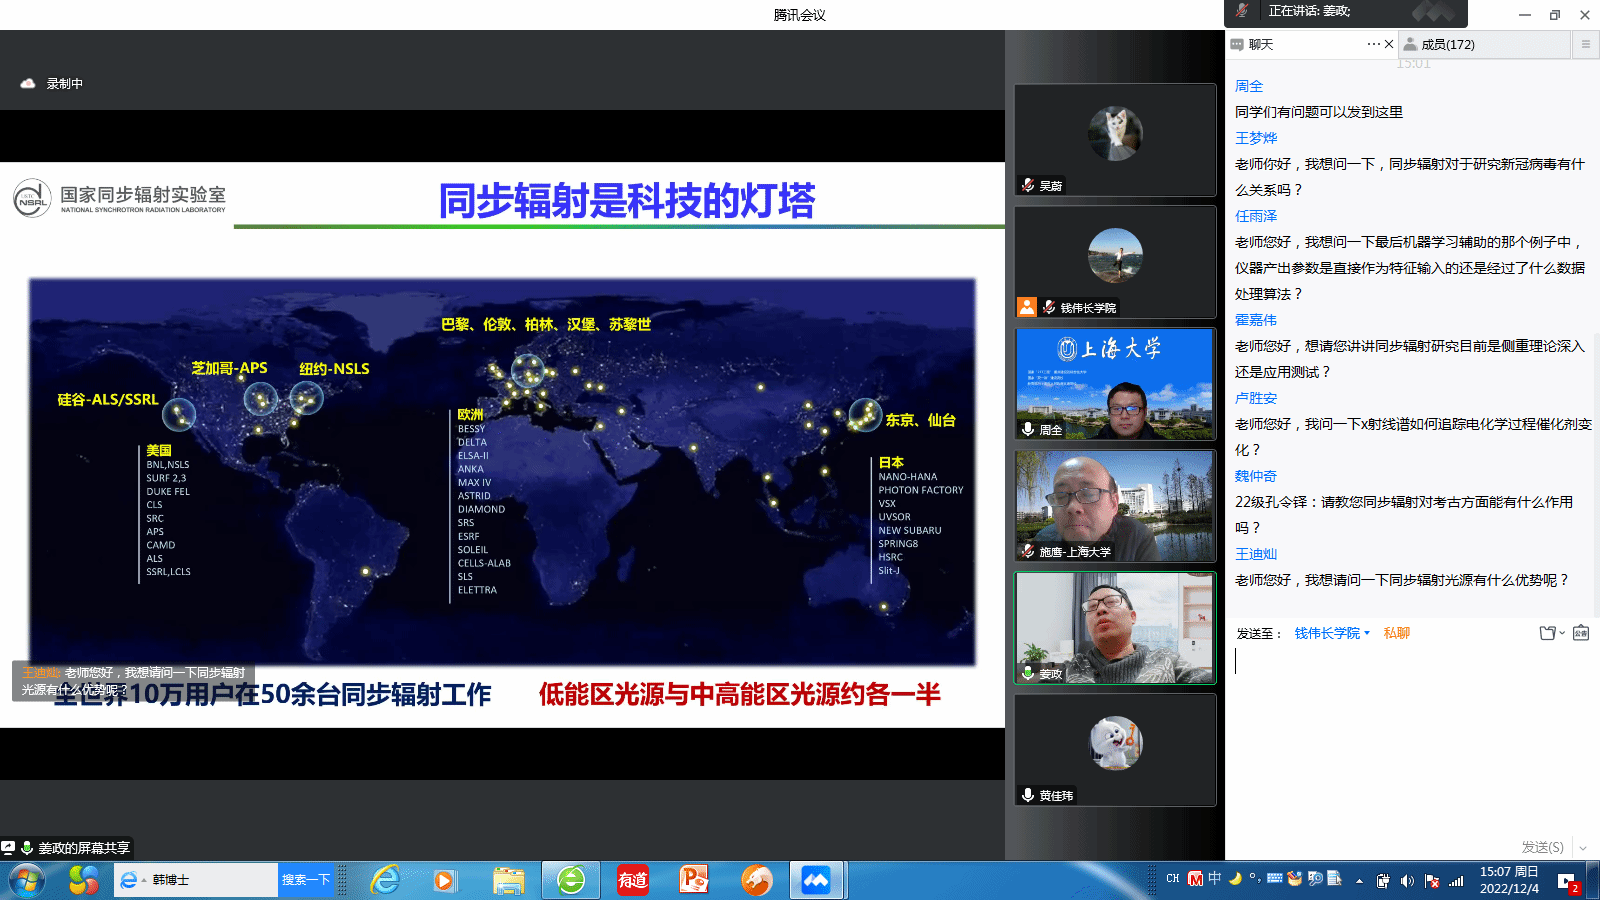
Task: Click the 私聊 private chat link
Action: (1397, 632)
